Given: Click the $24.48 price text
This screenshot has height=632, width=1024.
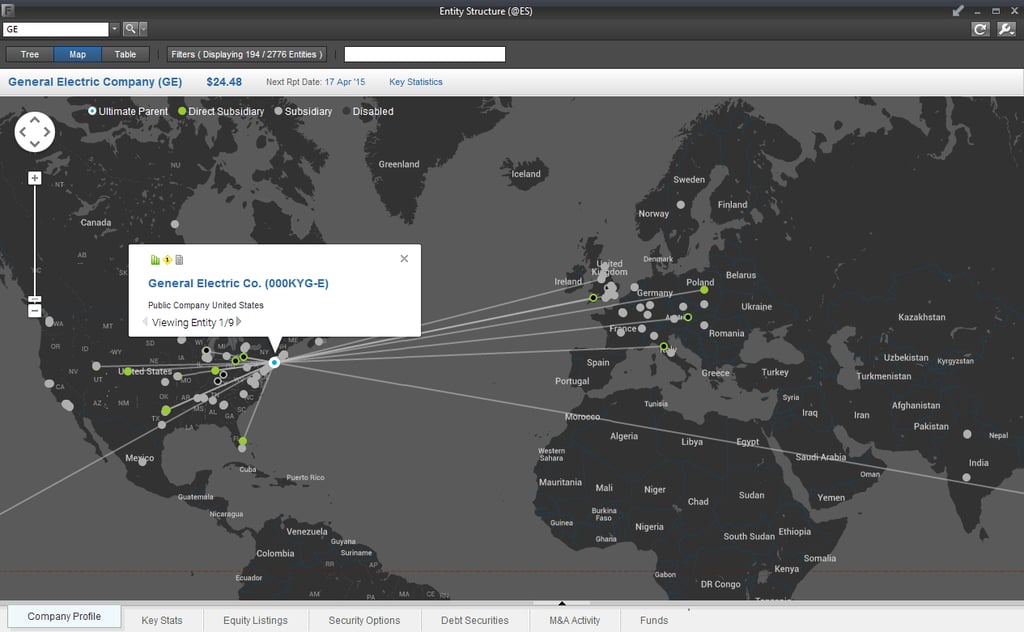Looking at the screenshot, I should (224, 82).
